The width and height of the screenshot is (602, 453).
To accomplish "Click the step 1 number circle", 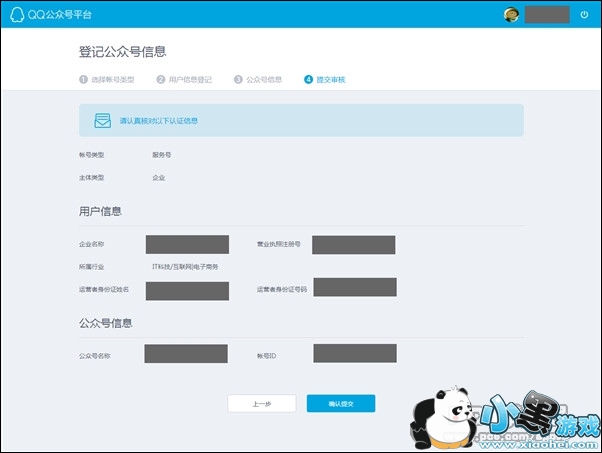I will (x=83, y=79).
